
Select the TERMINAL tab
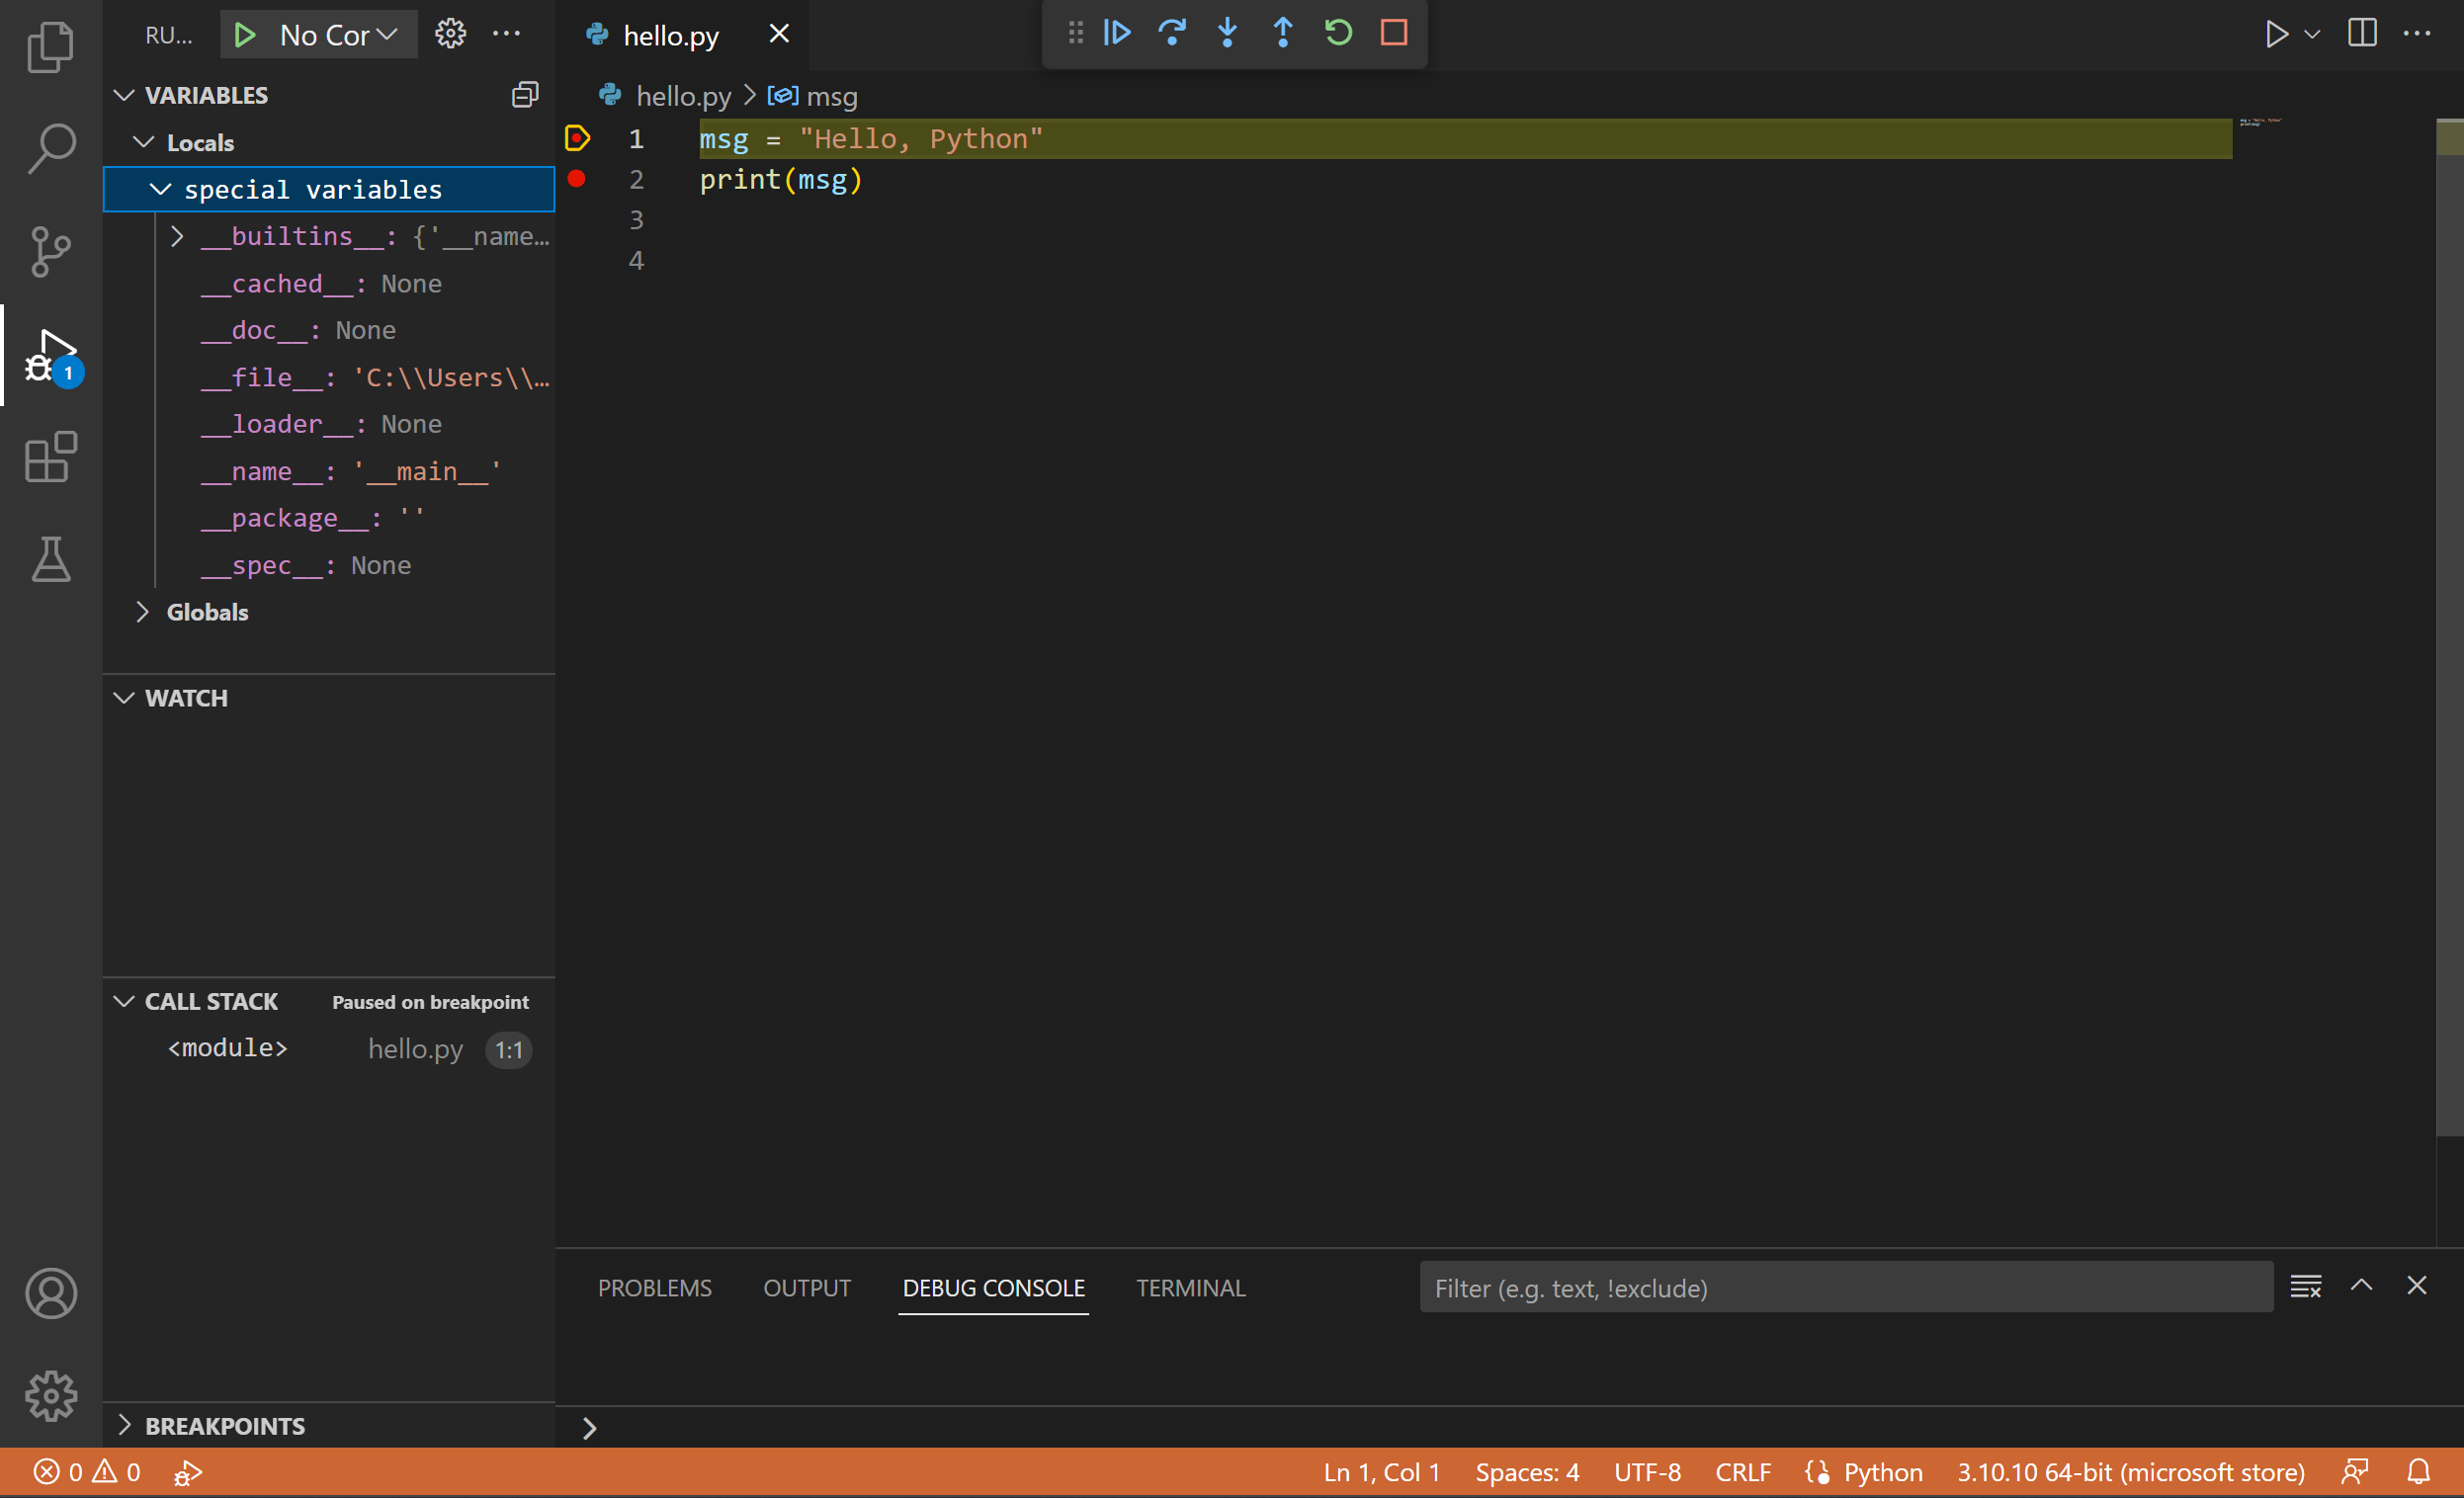(x=1190, y=1287)
